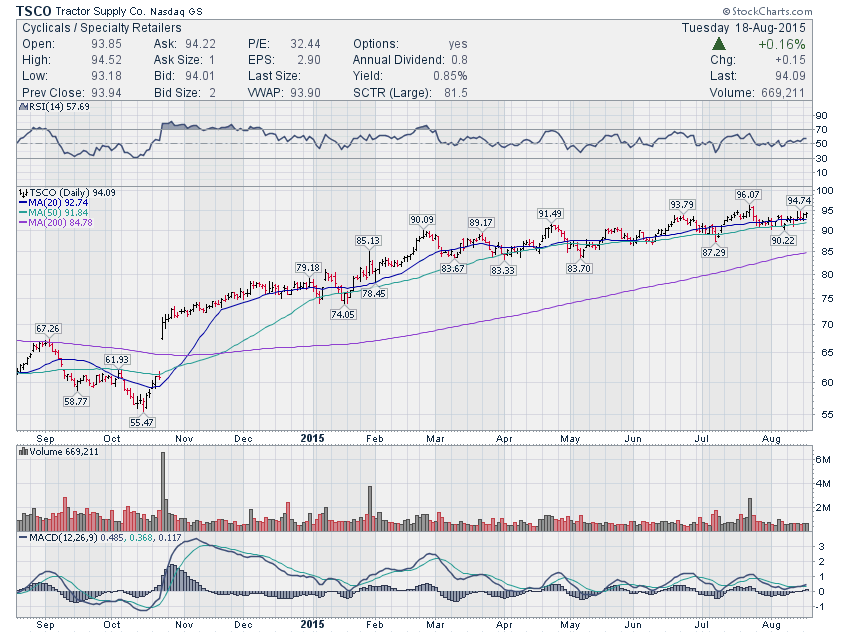The image size is (850, 633).
Task: Click the 83.33 price annotation
Action: coord(503,270)
